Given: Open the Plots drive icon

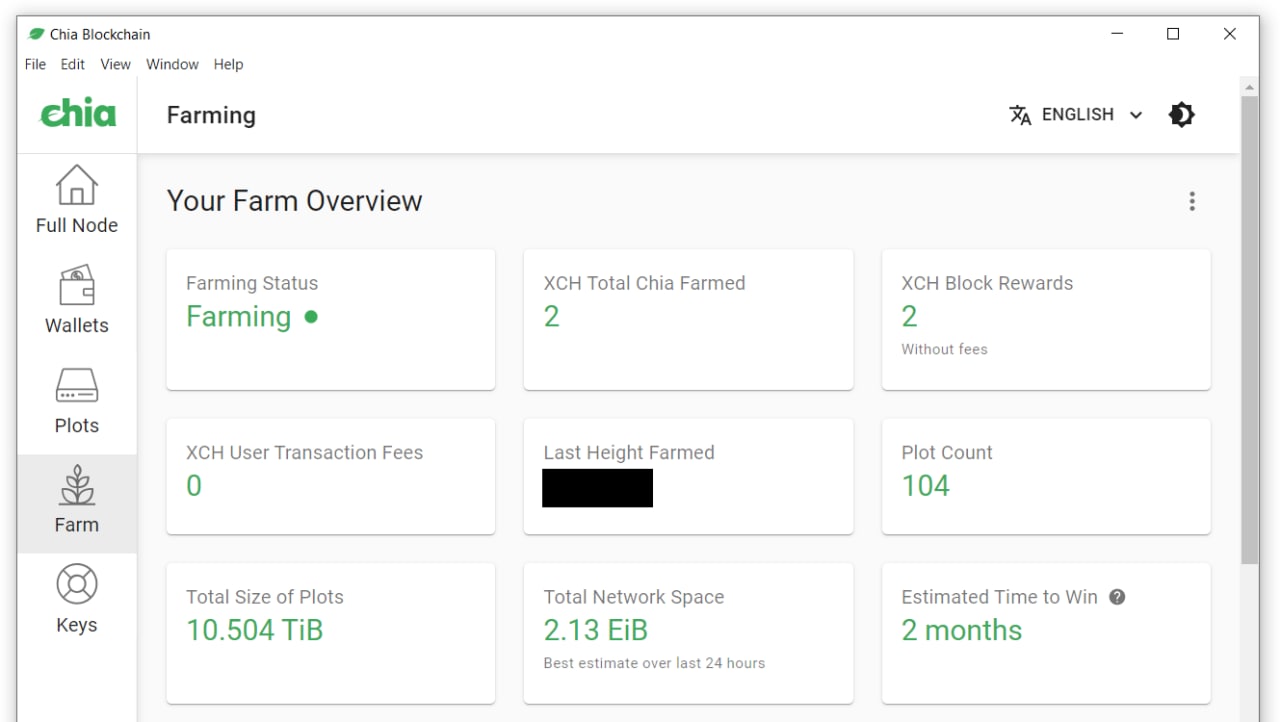Looking at the screenshot, I should (x=77, y=386).
